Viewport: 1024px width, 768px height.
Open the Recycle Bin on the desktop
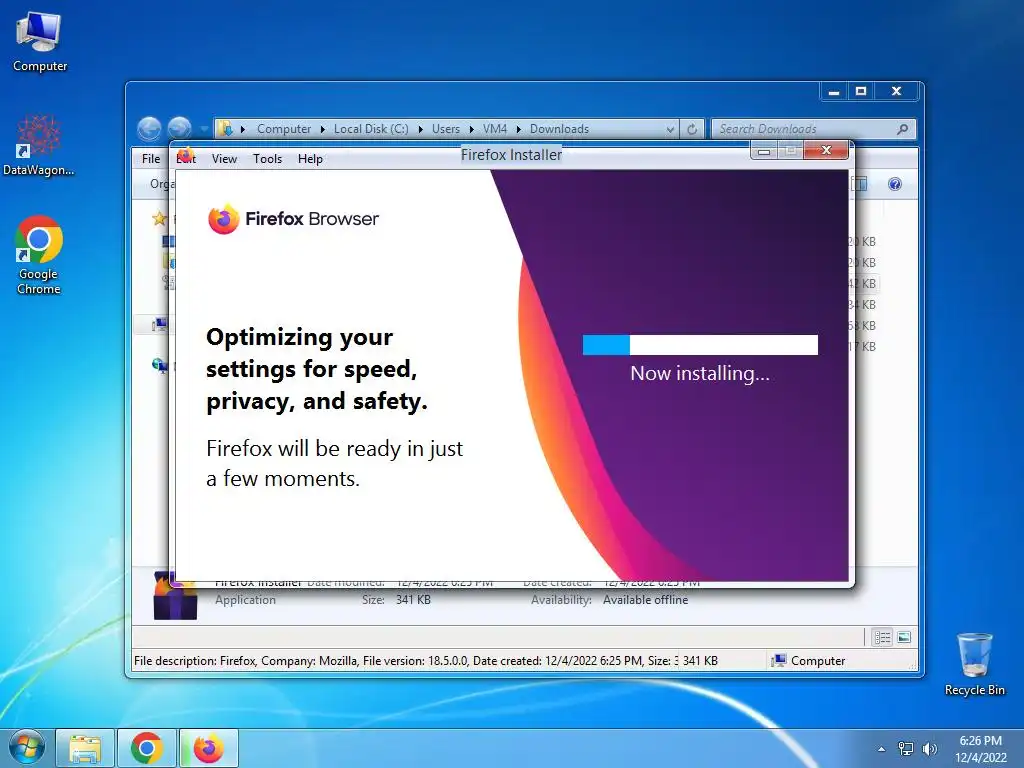(974, 664)
